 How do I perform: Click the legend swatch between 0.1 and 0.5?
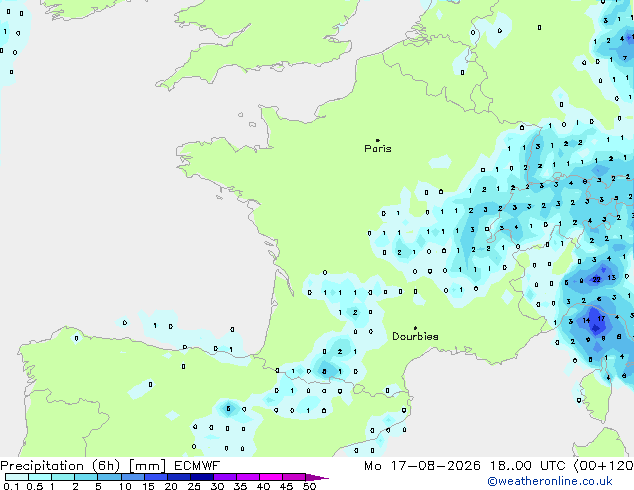pos(17,477)
